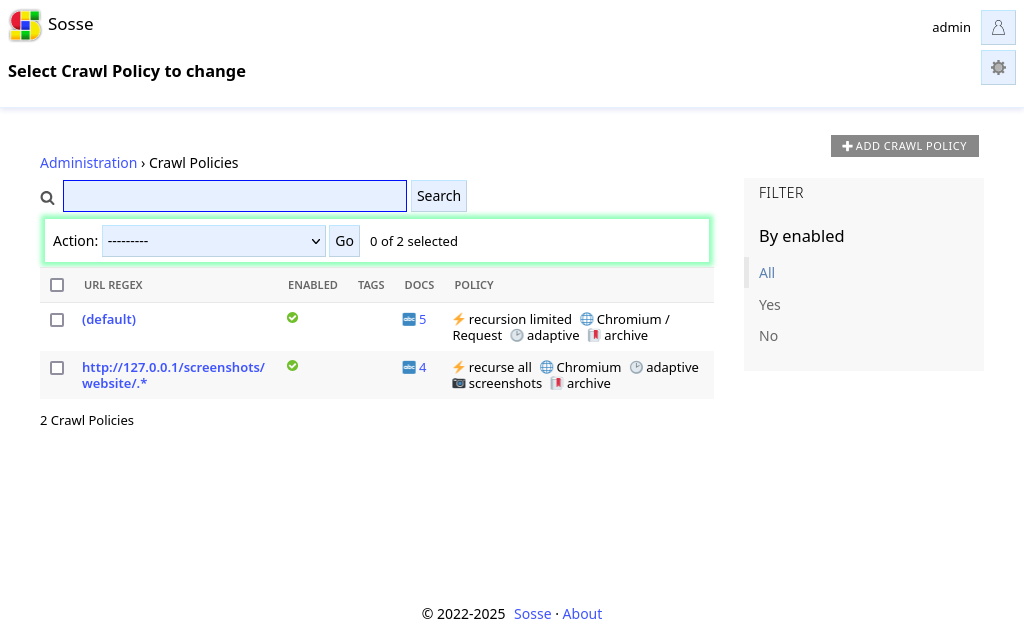
Task: Open the http://127.0.0.1/screenshots/website/.* policy
Action: click(173, 375)
